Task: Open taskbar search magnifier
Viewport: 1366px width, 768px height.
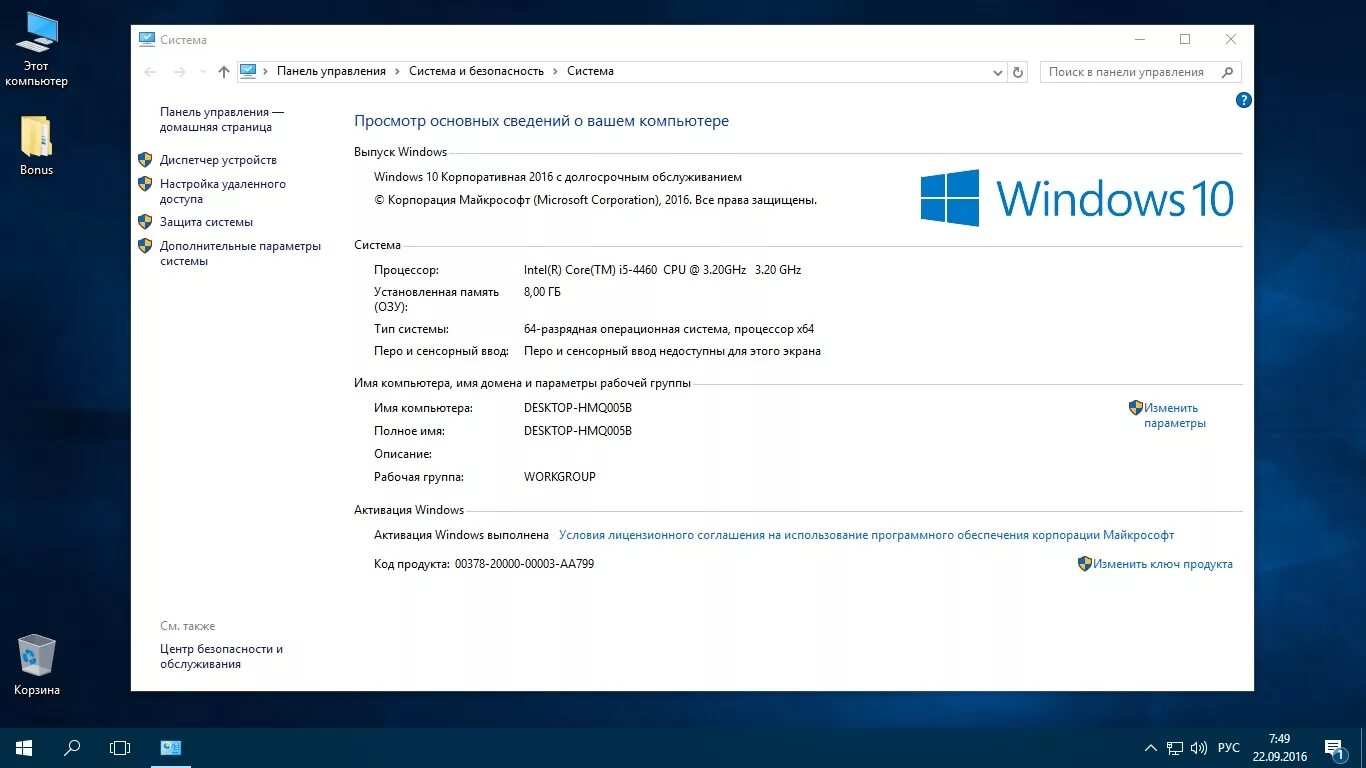Action: (x=72, y=748)
